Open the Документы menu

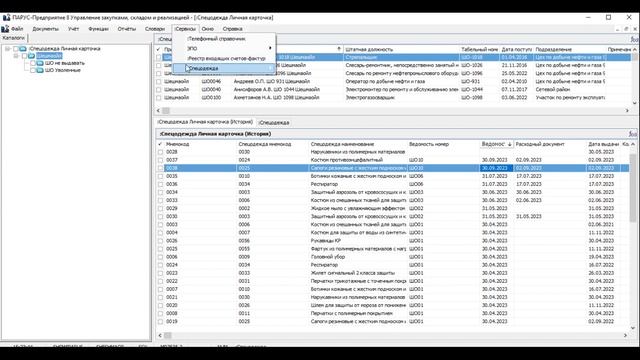[46, 29]
